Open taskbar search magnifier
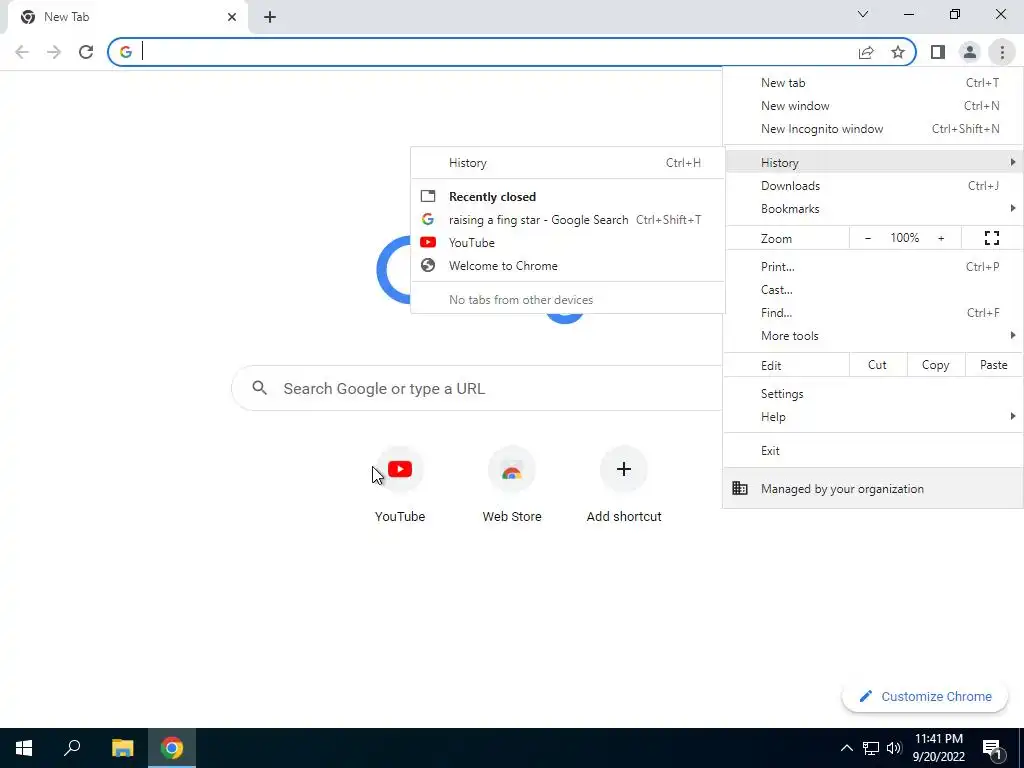 72,748
